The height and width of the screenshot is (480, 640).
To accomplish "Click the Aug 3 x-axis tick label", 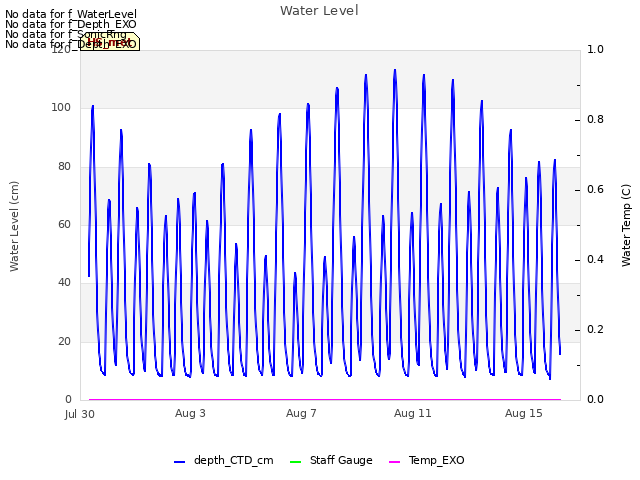I will click(190, 413).
